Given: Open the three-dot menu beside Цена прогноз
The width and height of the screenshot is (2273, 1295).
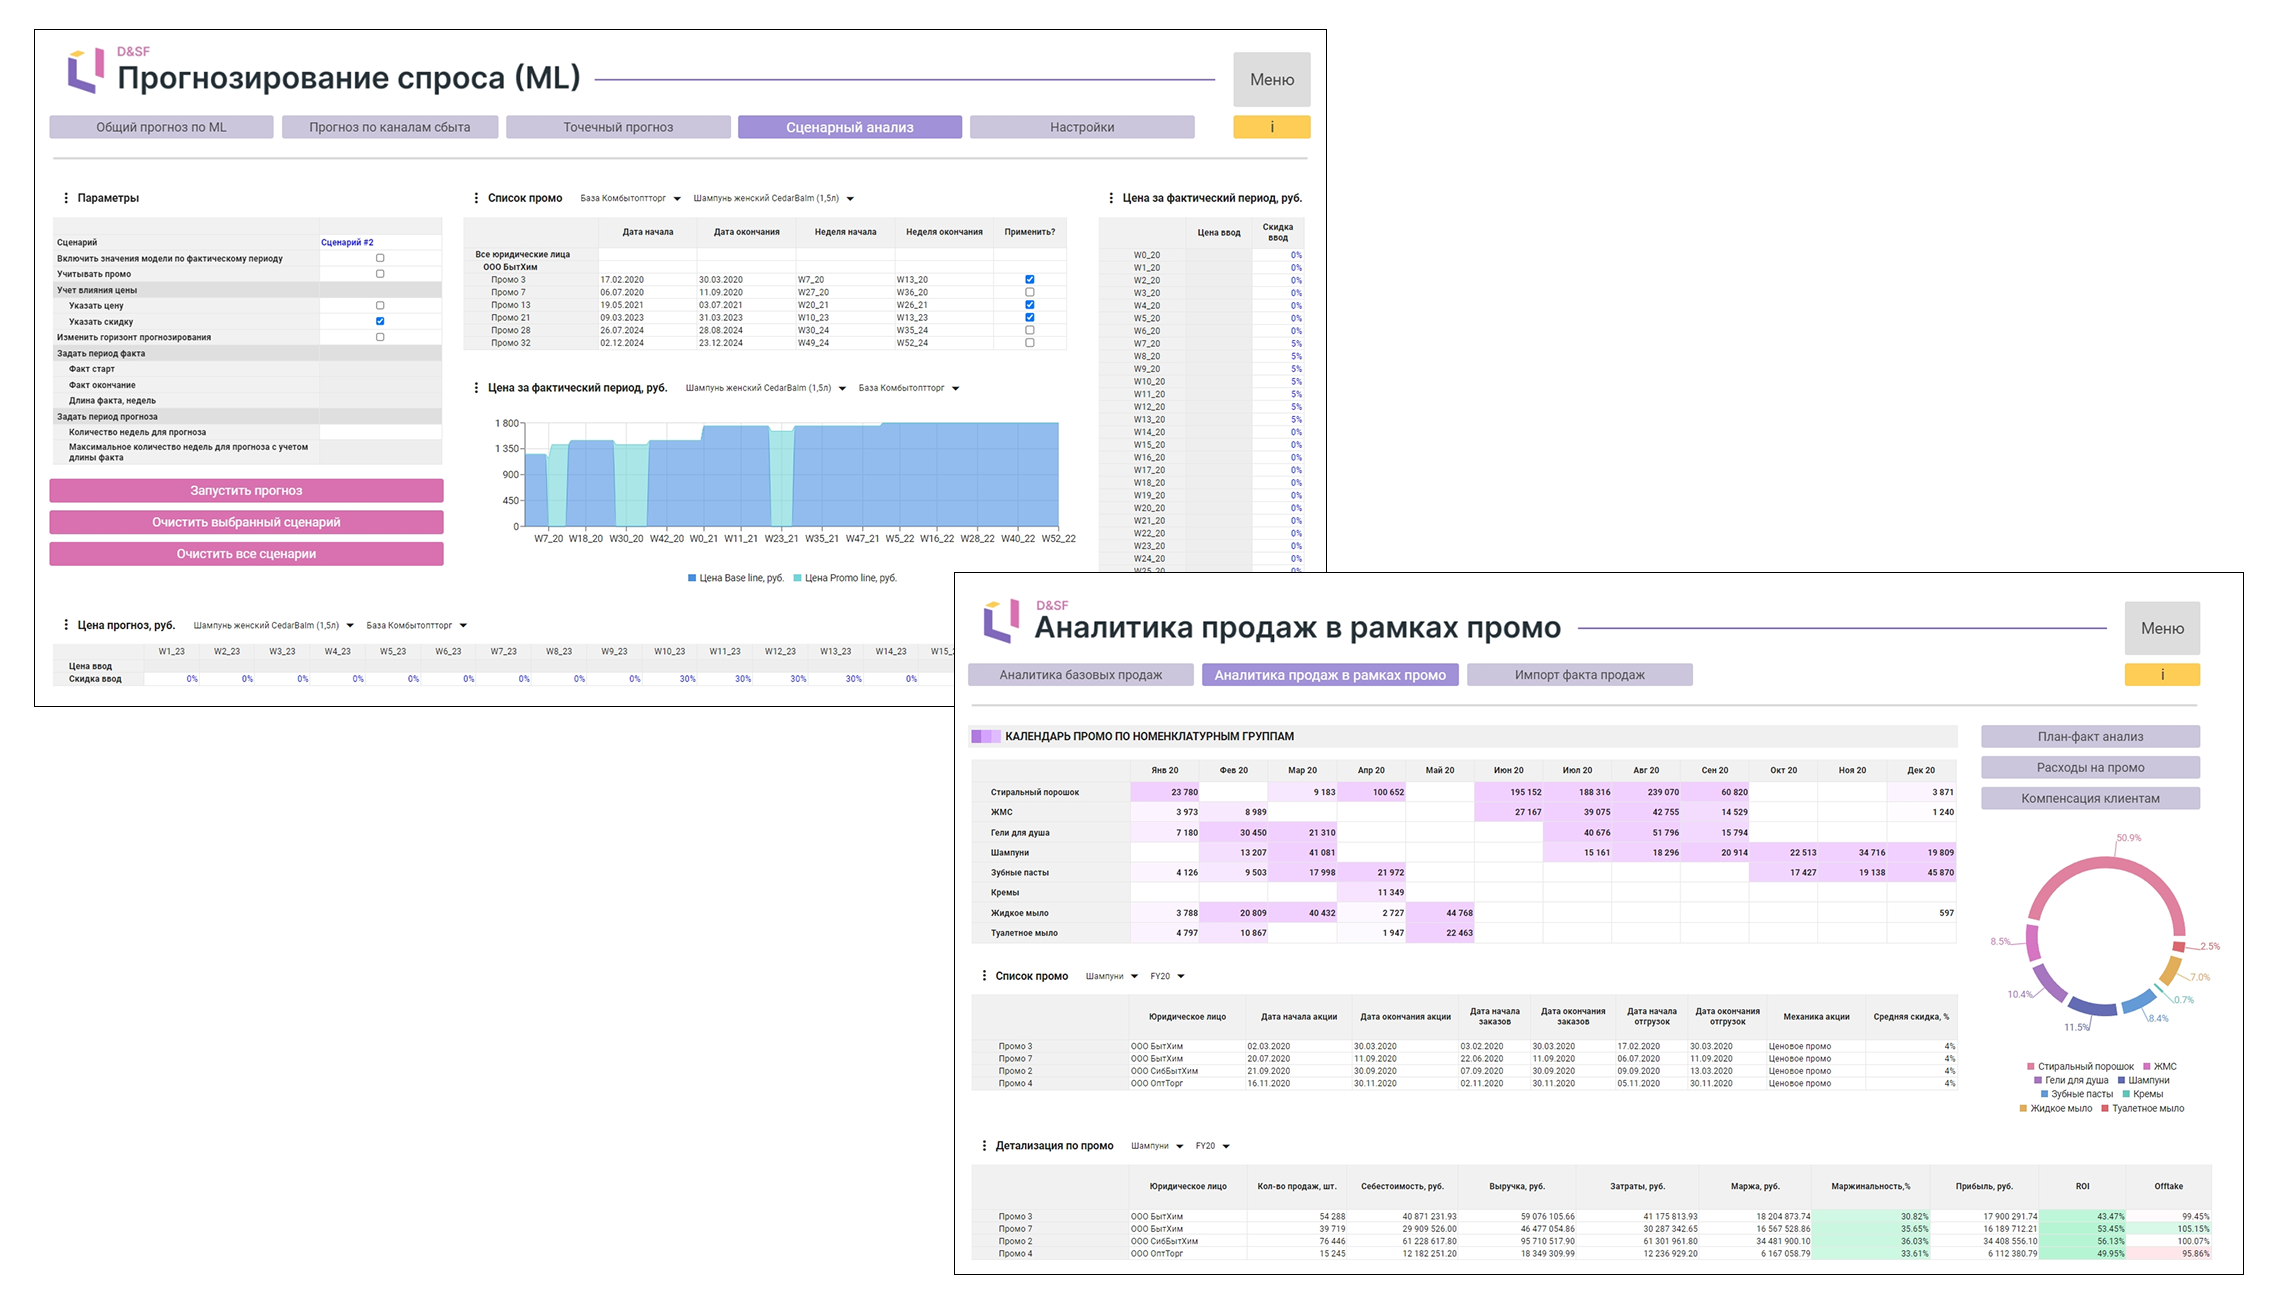Looking at the screenshot, I should pyautogui.click(x=66, y=625).
